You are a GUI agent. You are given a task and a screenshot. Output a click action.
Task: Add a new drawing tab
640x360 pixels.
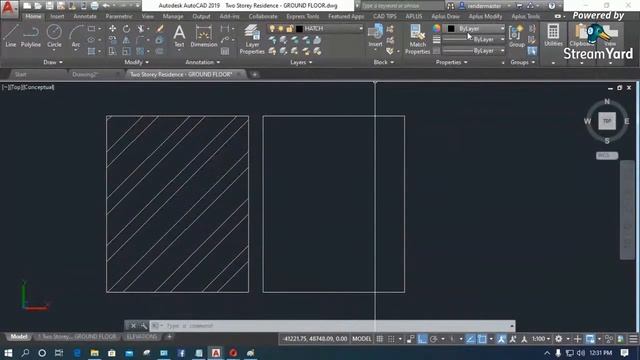(x=254, y=74)
